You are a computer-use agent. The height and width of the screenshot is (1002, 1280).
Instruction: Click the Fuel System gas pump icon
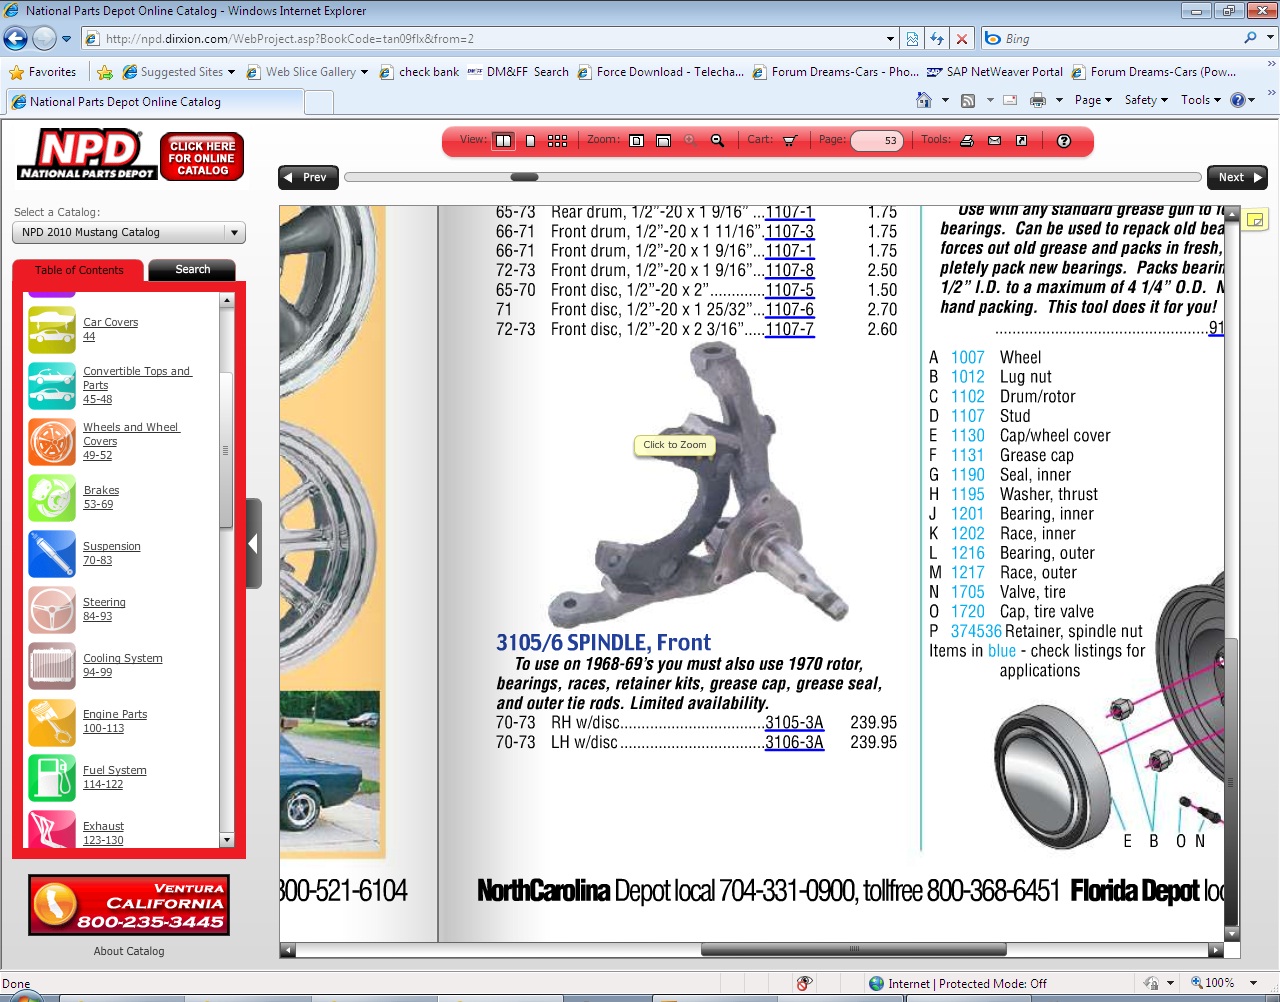point(52,778)
